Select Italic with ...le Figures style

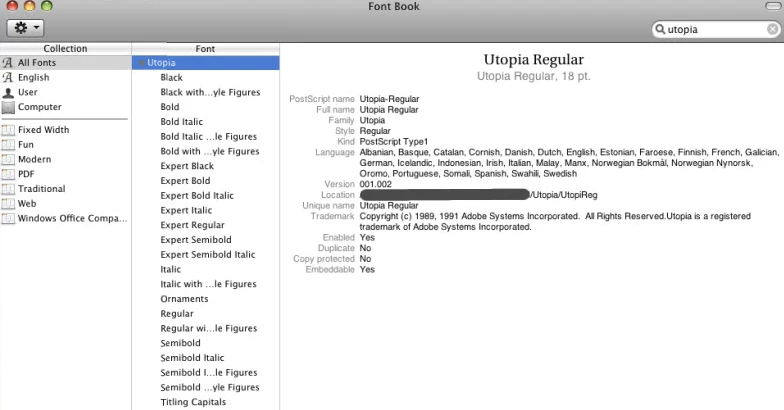[x=208, y=284]
